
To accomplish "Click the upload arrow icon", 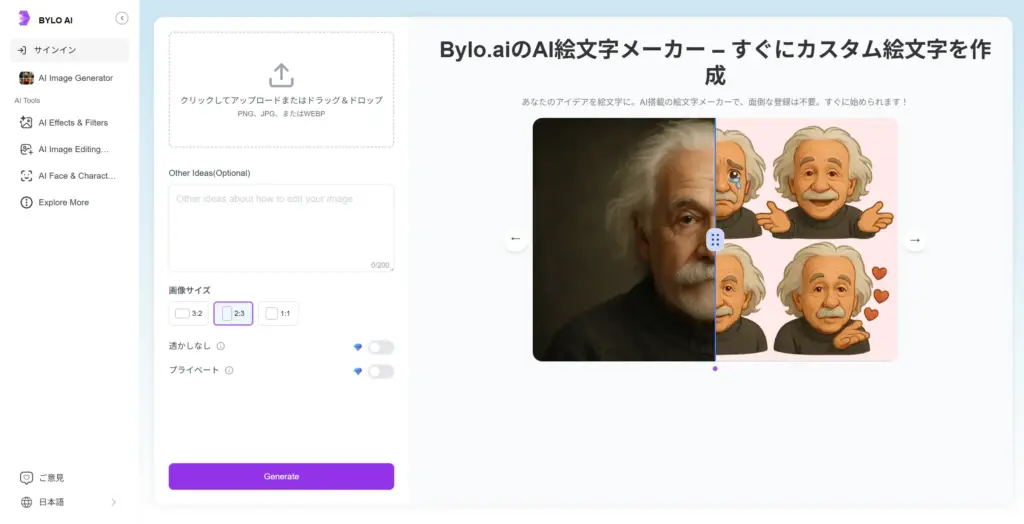I will pos(281,75).
